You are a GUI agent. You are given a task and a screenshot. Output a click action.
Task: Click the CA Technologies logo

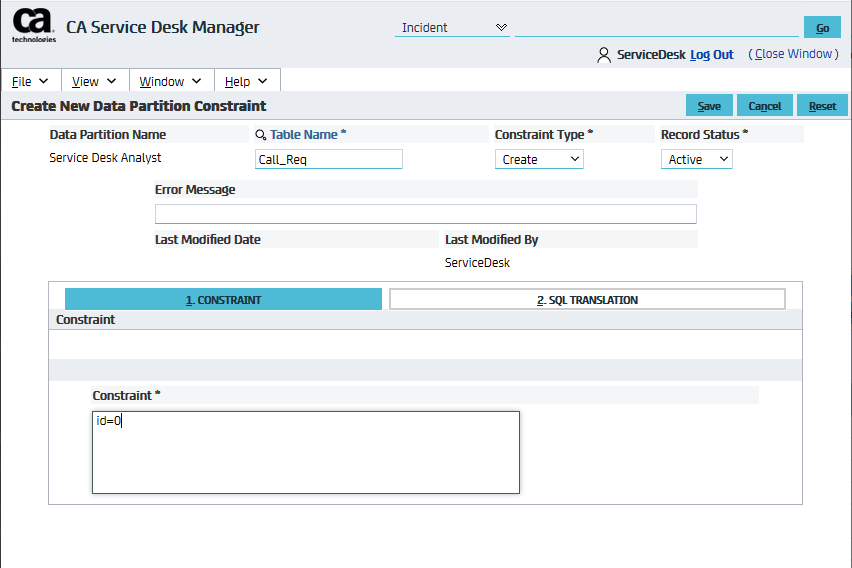click(33, 26)
